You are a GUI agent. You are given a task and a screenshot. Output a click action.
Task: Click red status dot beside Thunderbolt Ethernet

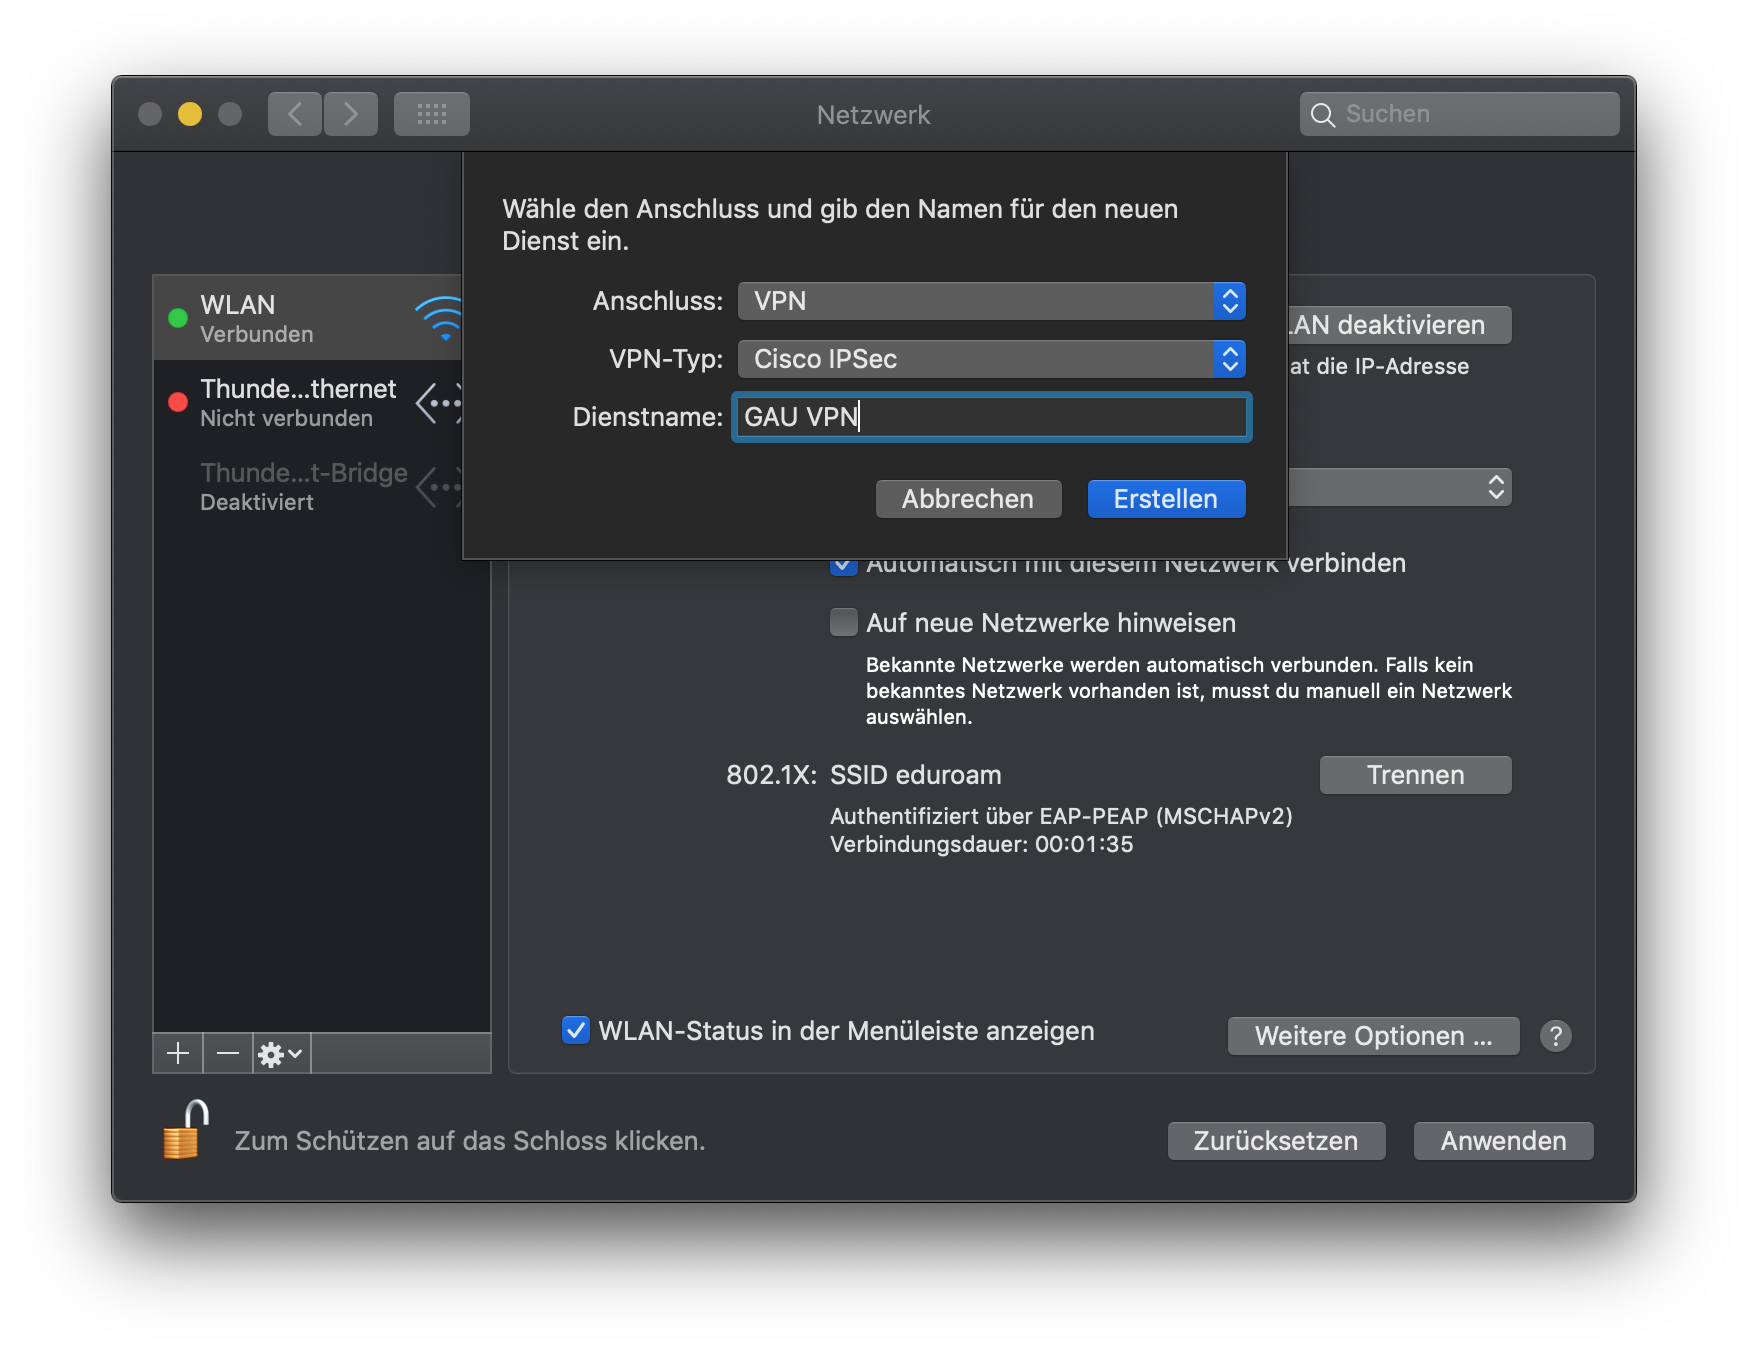[x=178, y=402]
